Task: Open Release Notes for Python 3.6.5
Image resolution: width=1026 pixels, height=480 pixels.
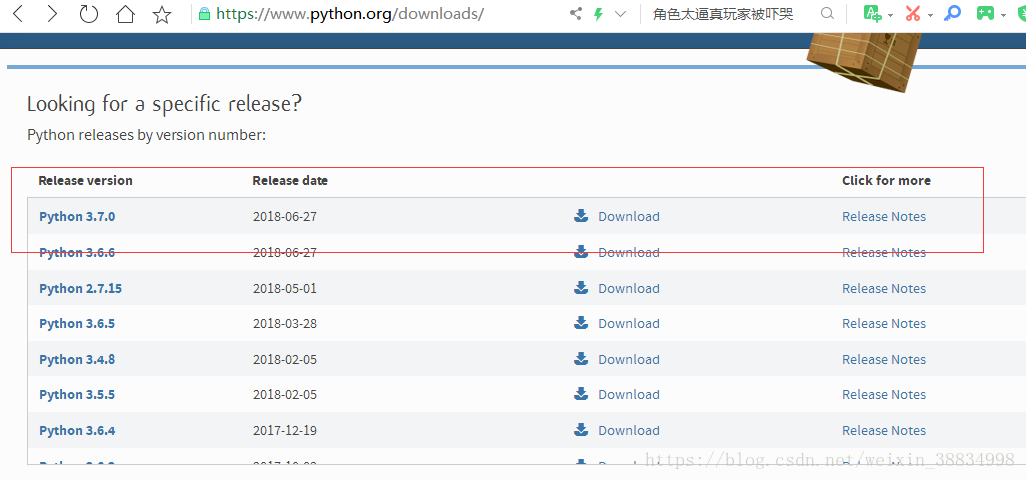Action: 884,324
